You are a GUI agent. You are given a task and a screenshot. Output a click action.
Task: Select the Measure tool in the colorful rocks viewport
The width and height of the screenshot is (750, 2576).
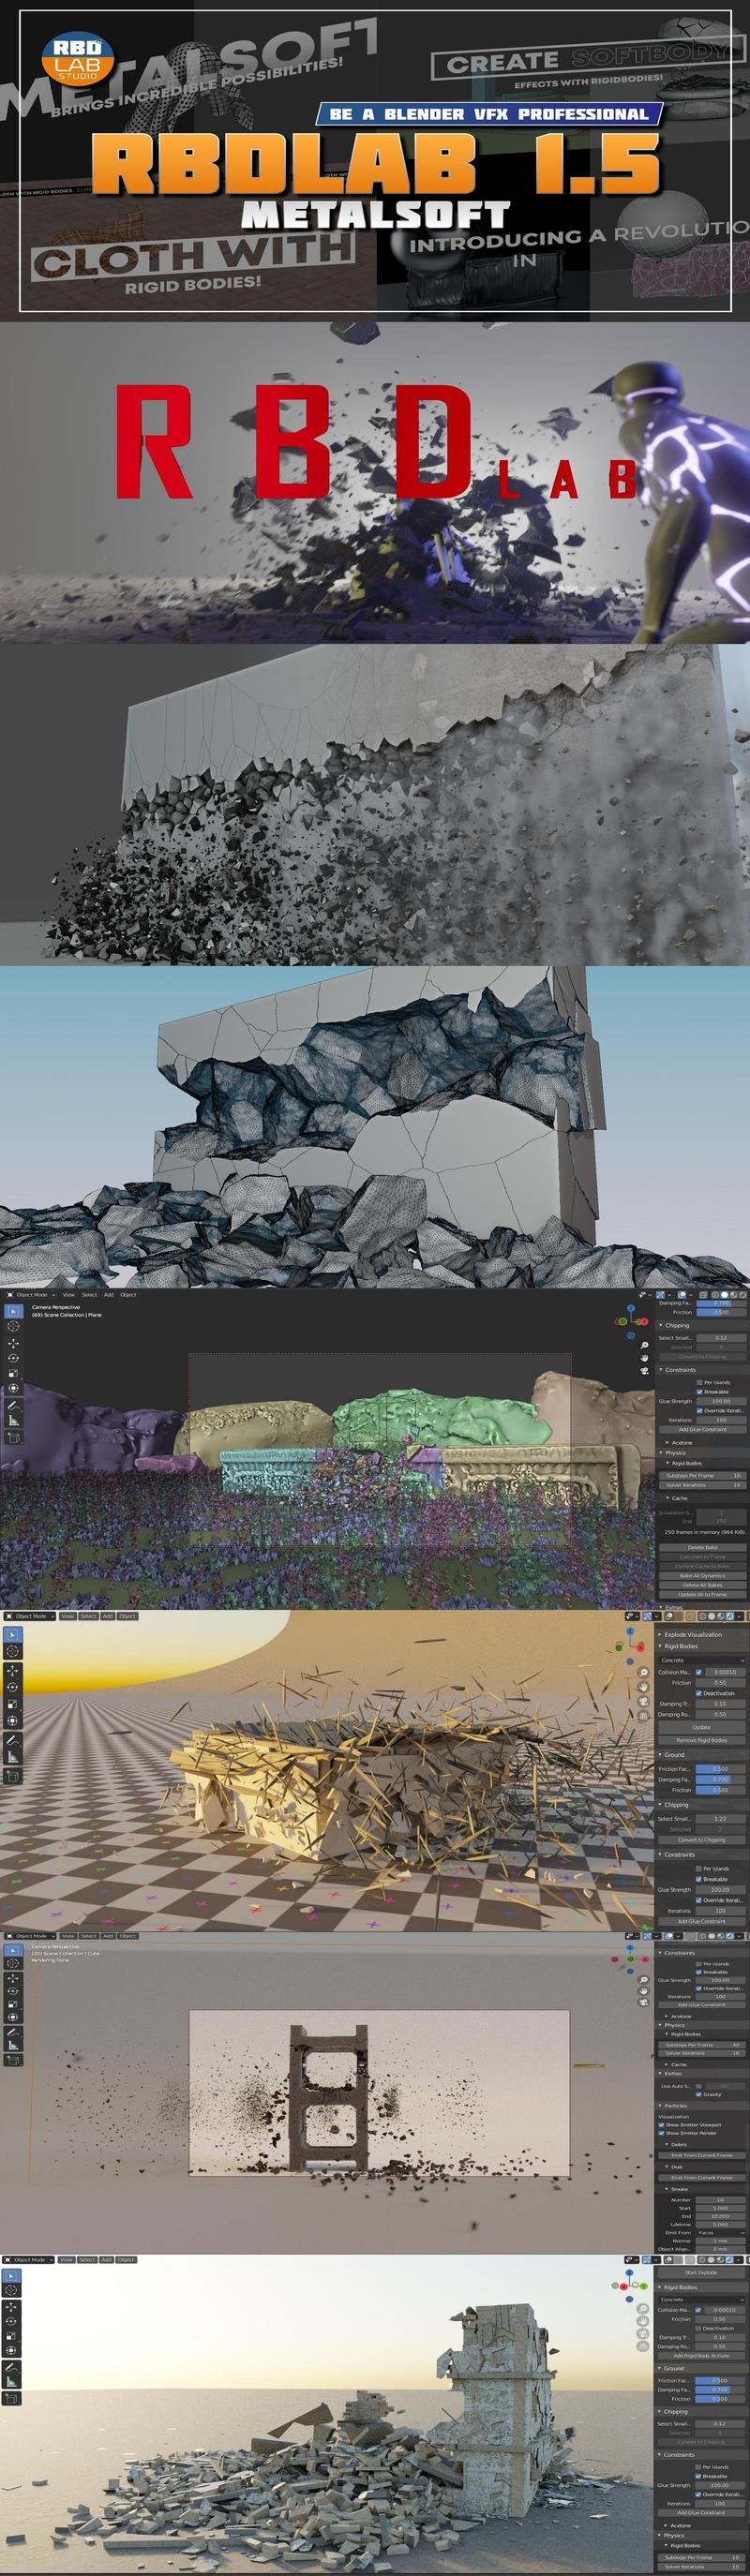coord(14,1420)
